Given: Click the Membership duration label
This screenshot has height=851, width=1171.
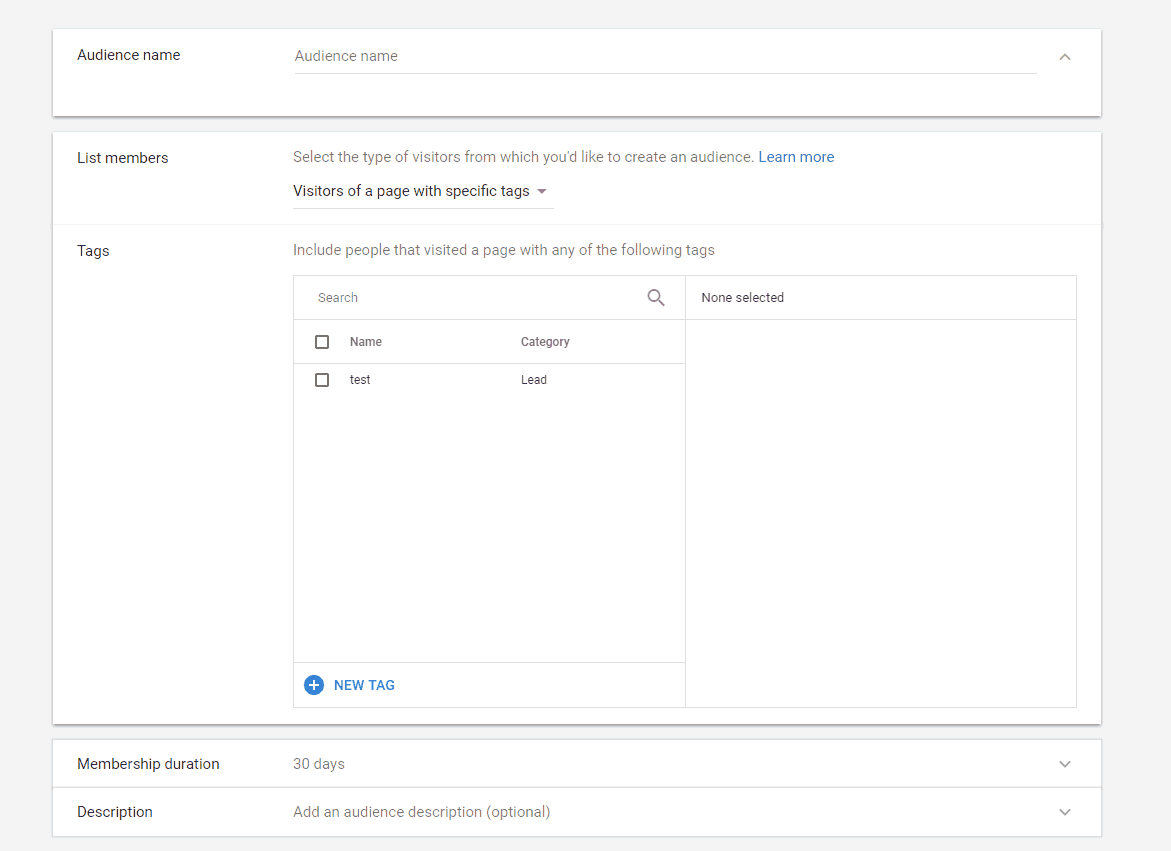Looking at the screenshot, I should 148,764.
